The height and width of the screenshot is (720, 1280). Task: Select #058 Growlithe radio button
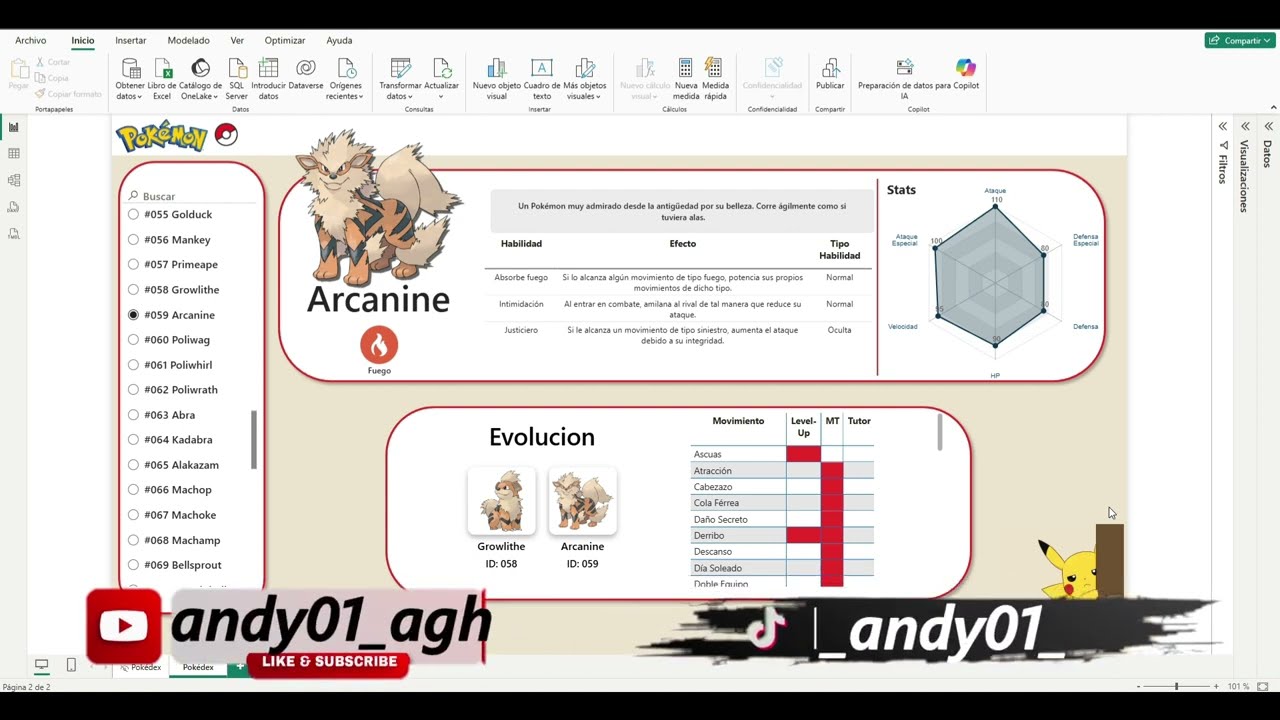click(133, 290)
